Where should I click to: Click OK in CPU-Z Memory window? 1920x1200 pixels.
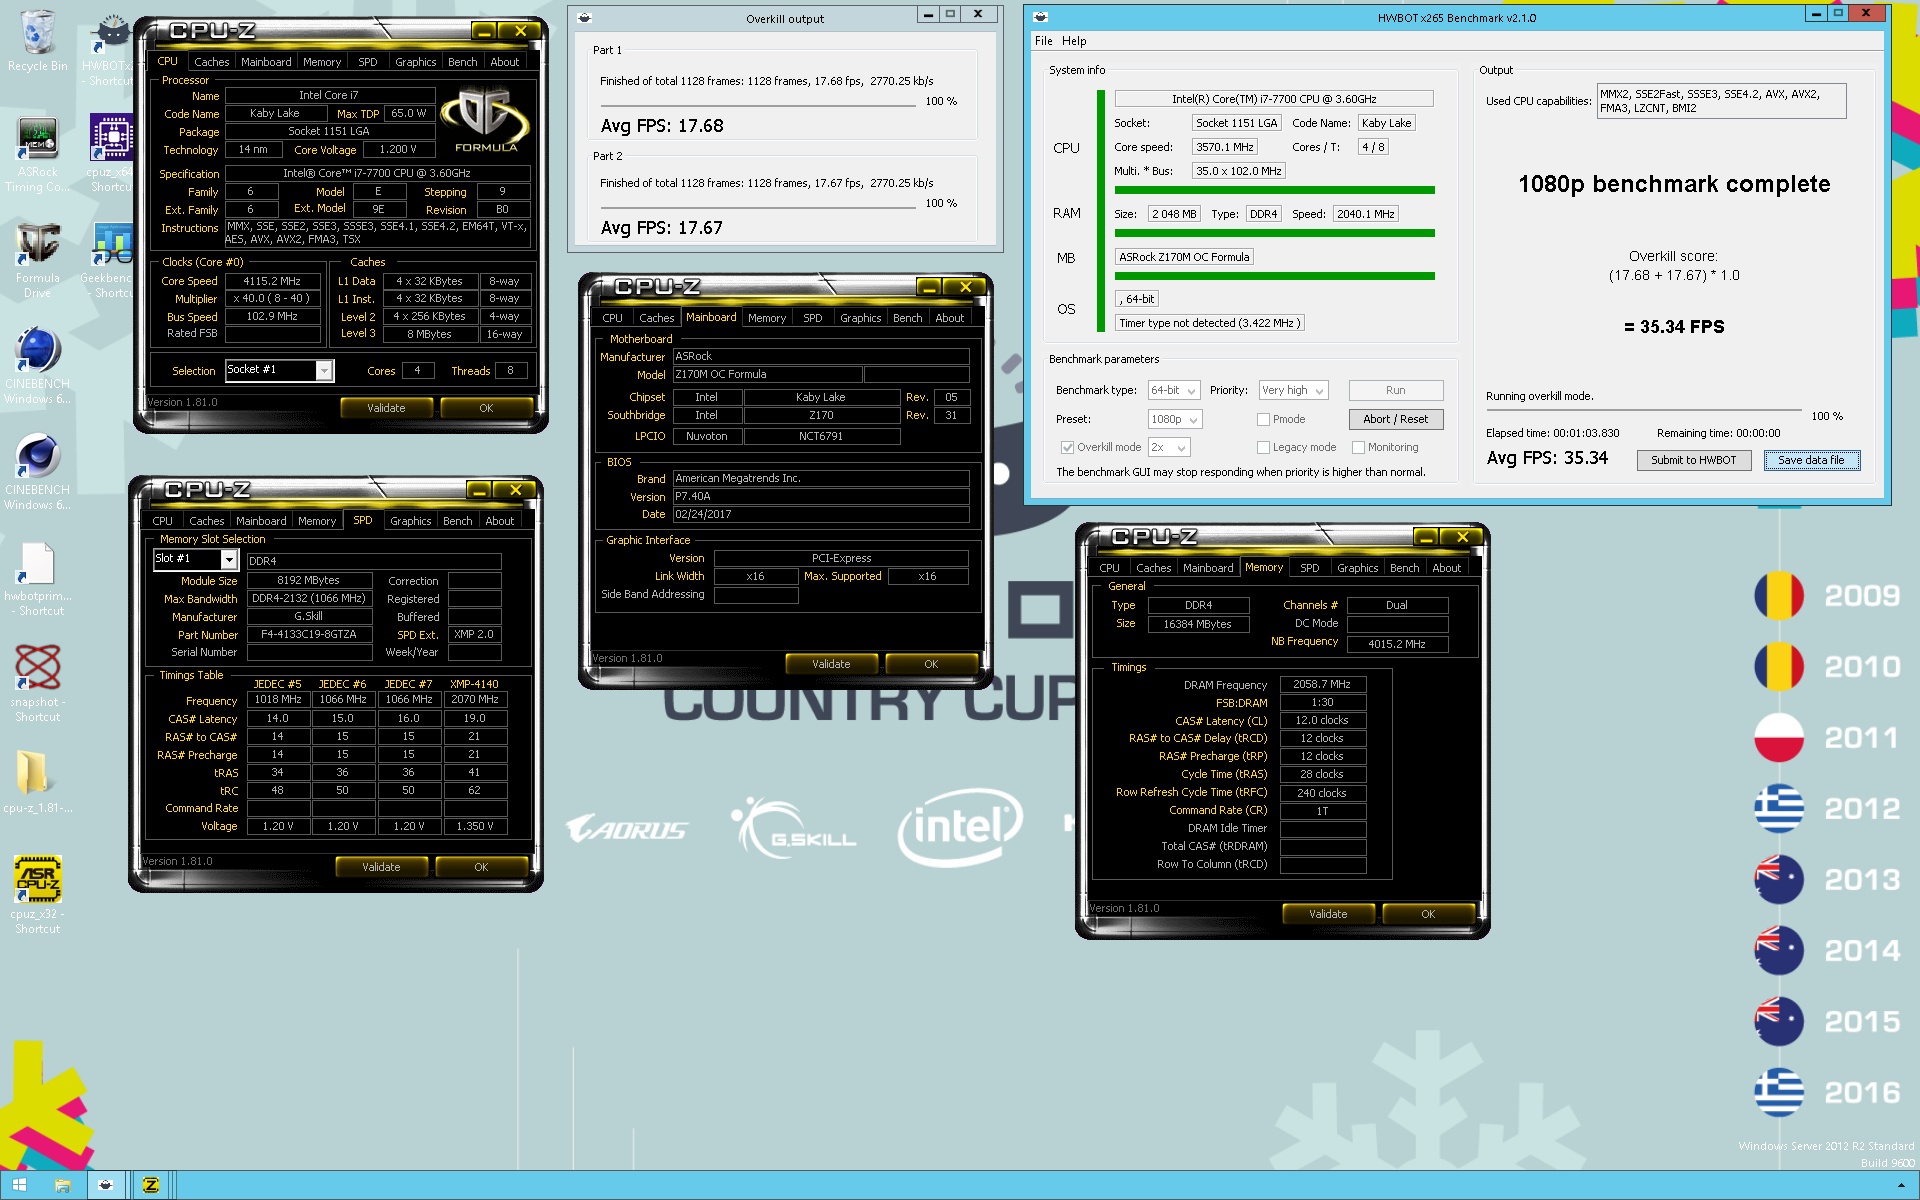click(1427, 914)
